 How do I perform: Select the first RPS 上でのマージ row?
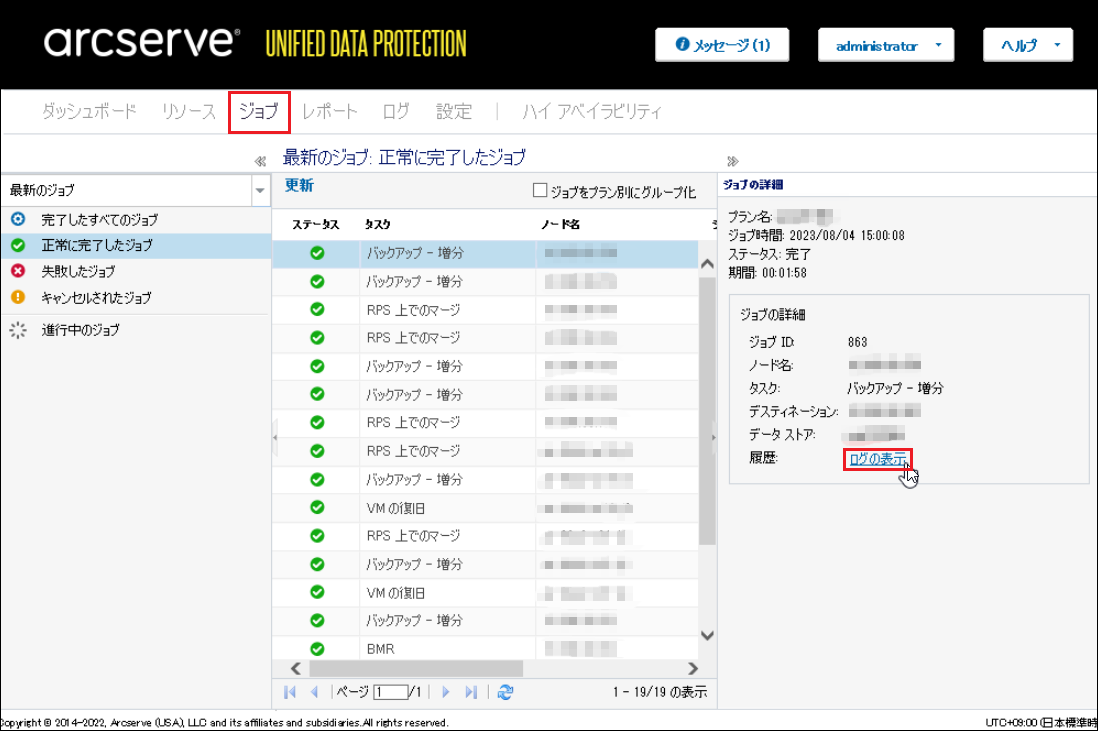click(485, 310)
